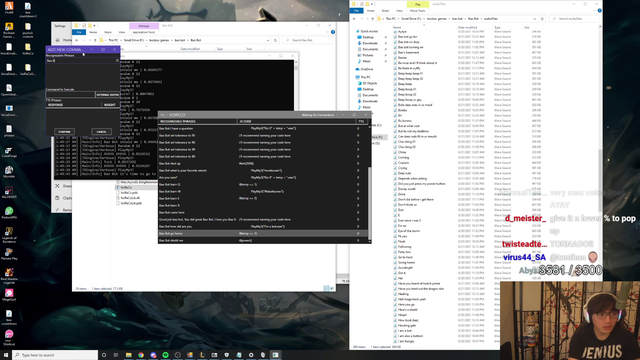Click the Command to Execute input field
640x360 pixels.
(x=70, y=95)
